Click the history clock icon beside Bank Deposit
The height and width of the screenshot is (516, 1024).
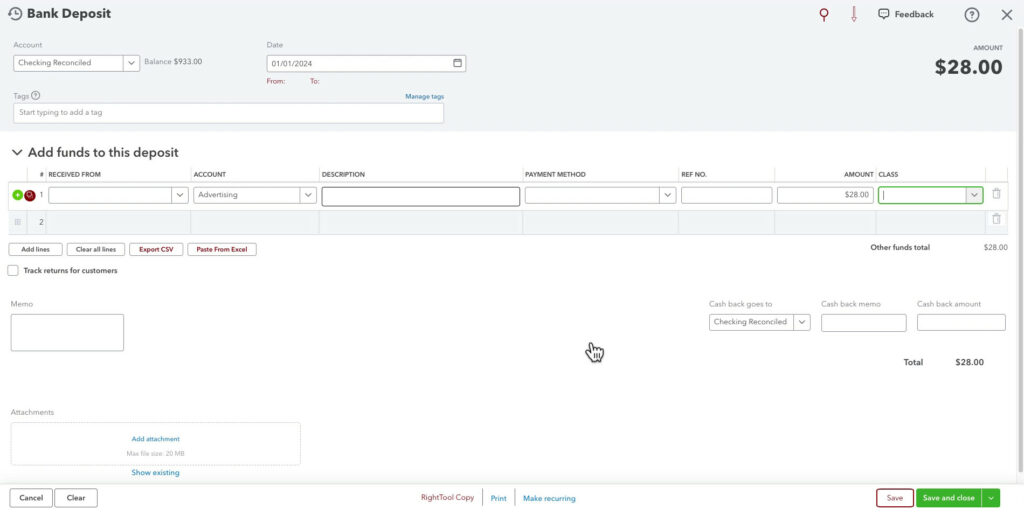pos(15,14)
